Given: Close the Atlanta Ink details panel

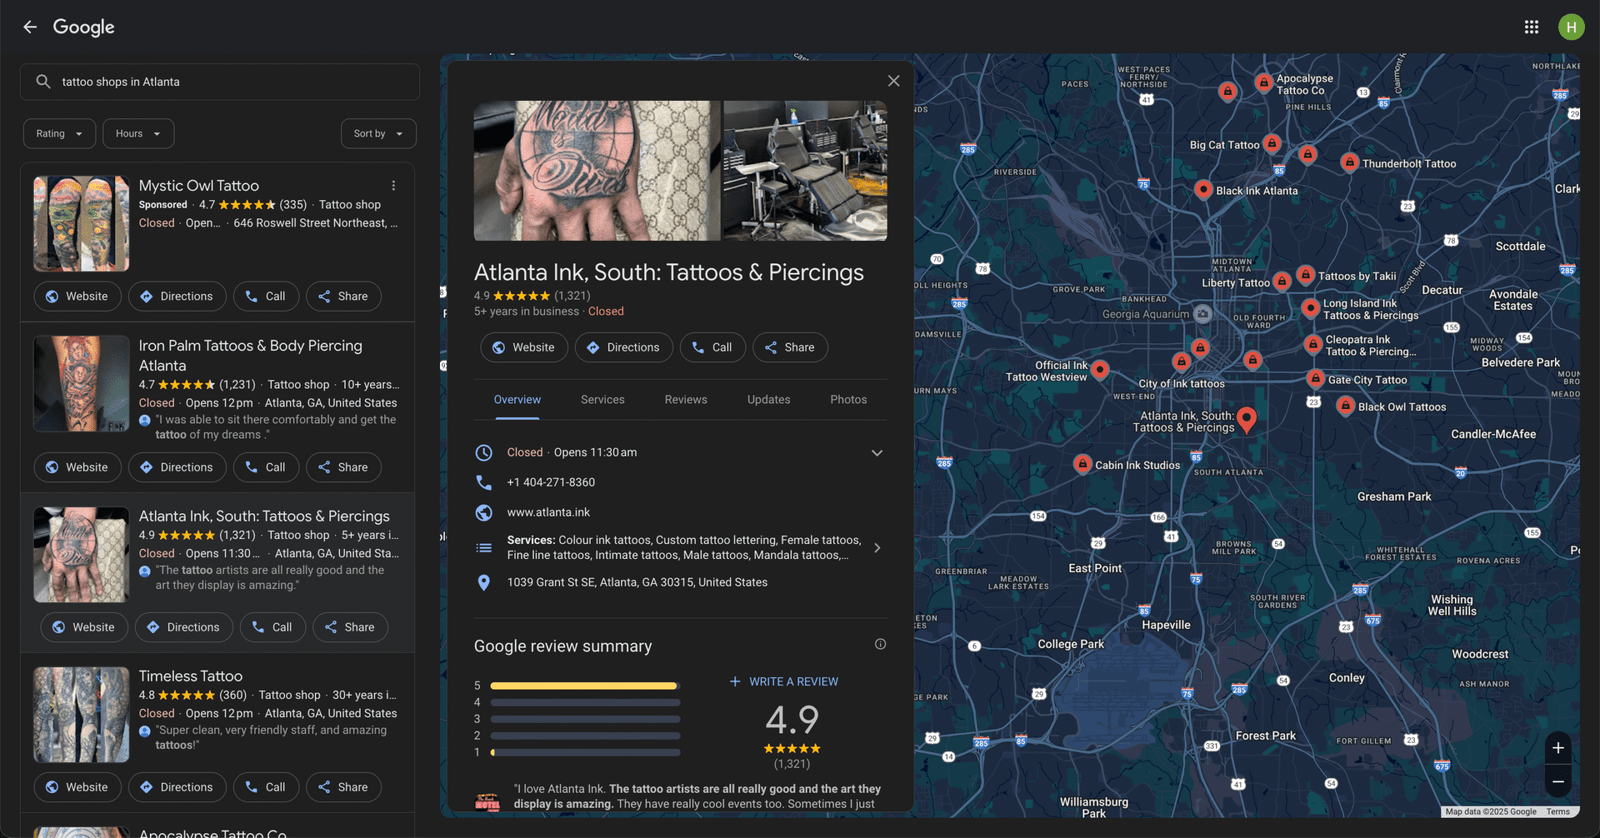Looking at the screenshot, I should (894, 81).
